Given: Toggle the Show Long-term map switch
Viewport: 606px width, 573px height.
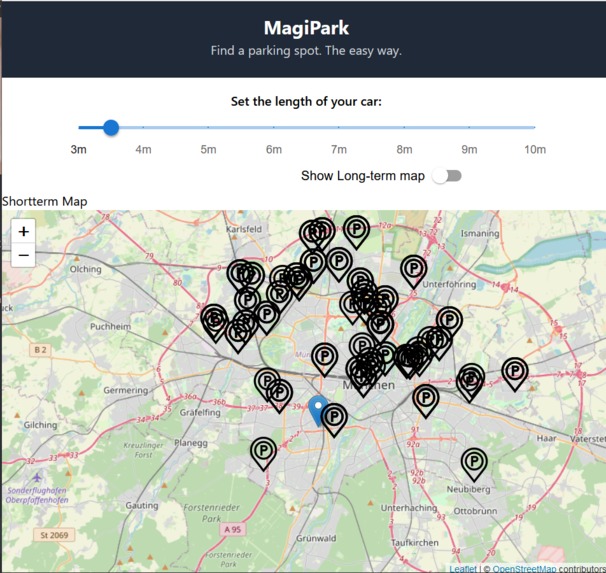Looking at the screenshot, I should point(447,176).
